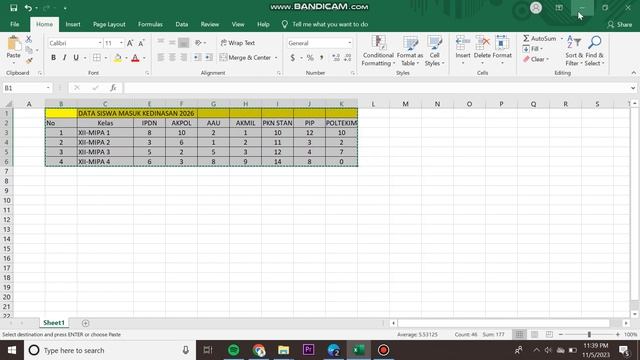The image size is (640, 360).
Task: Toggle Center alignment
Action: tap(172, 58)
